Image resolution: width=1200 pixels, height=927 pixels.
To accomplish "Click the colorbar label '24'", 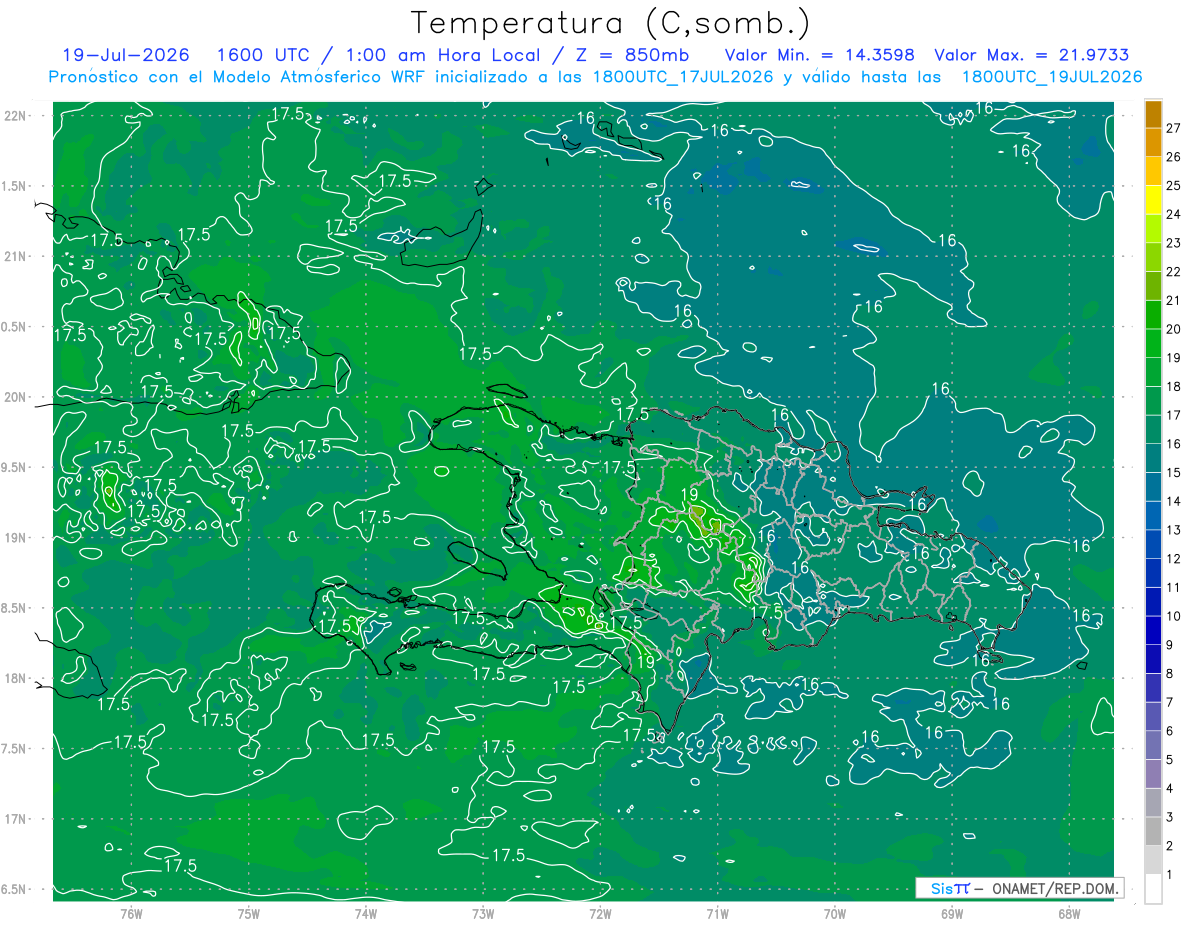I will pyautogui.click(x=1174, y=214).
